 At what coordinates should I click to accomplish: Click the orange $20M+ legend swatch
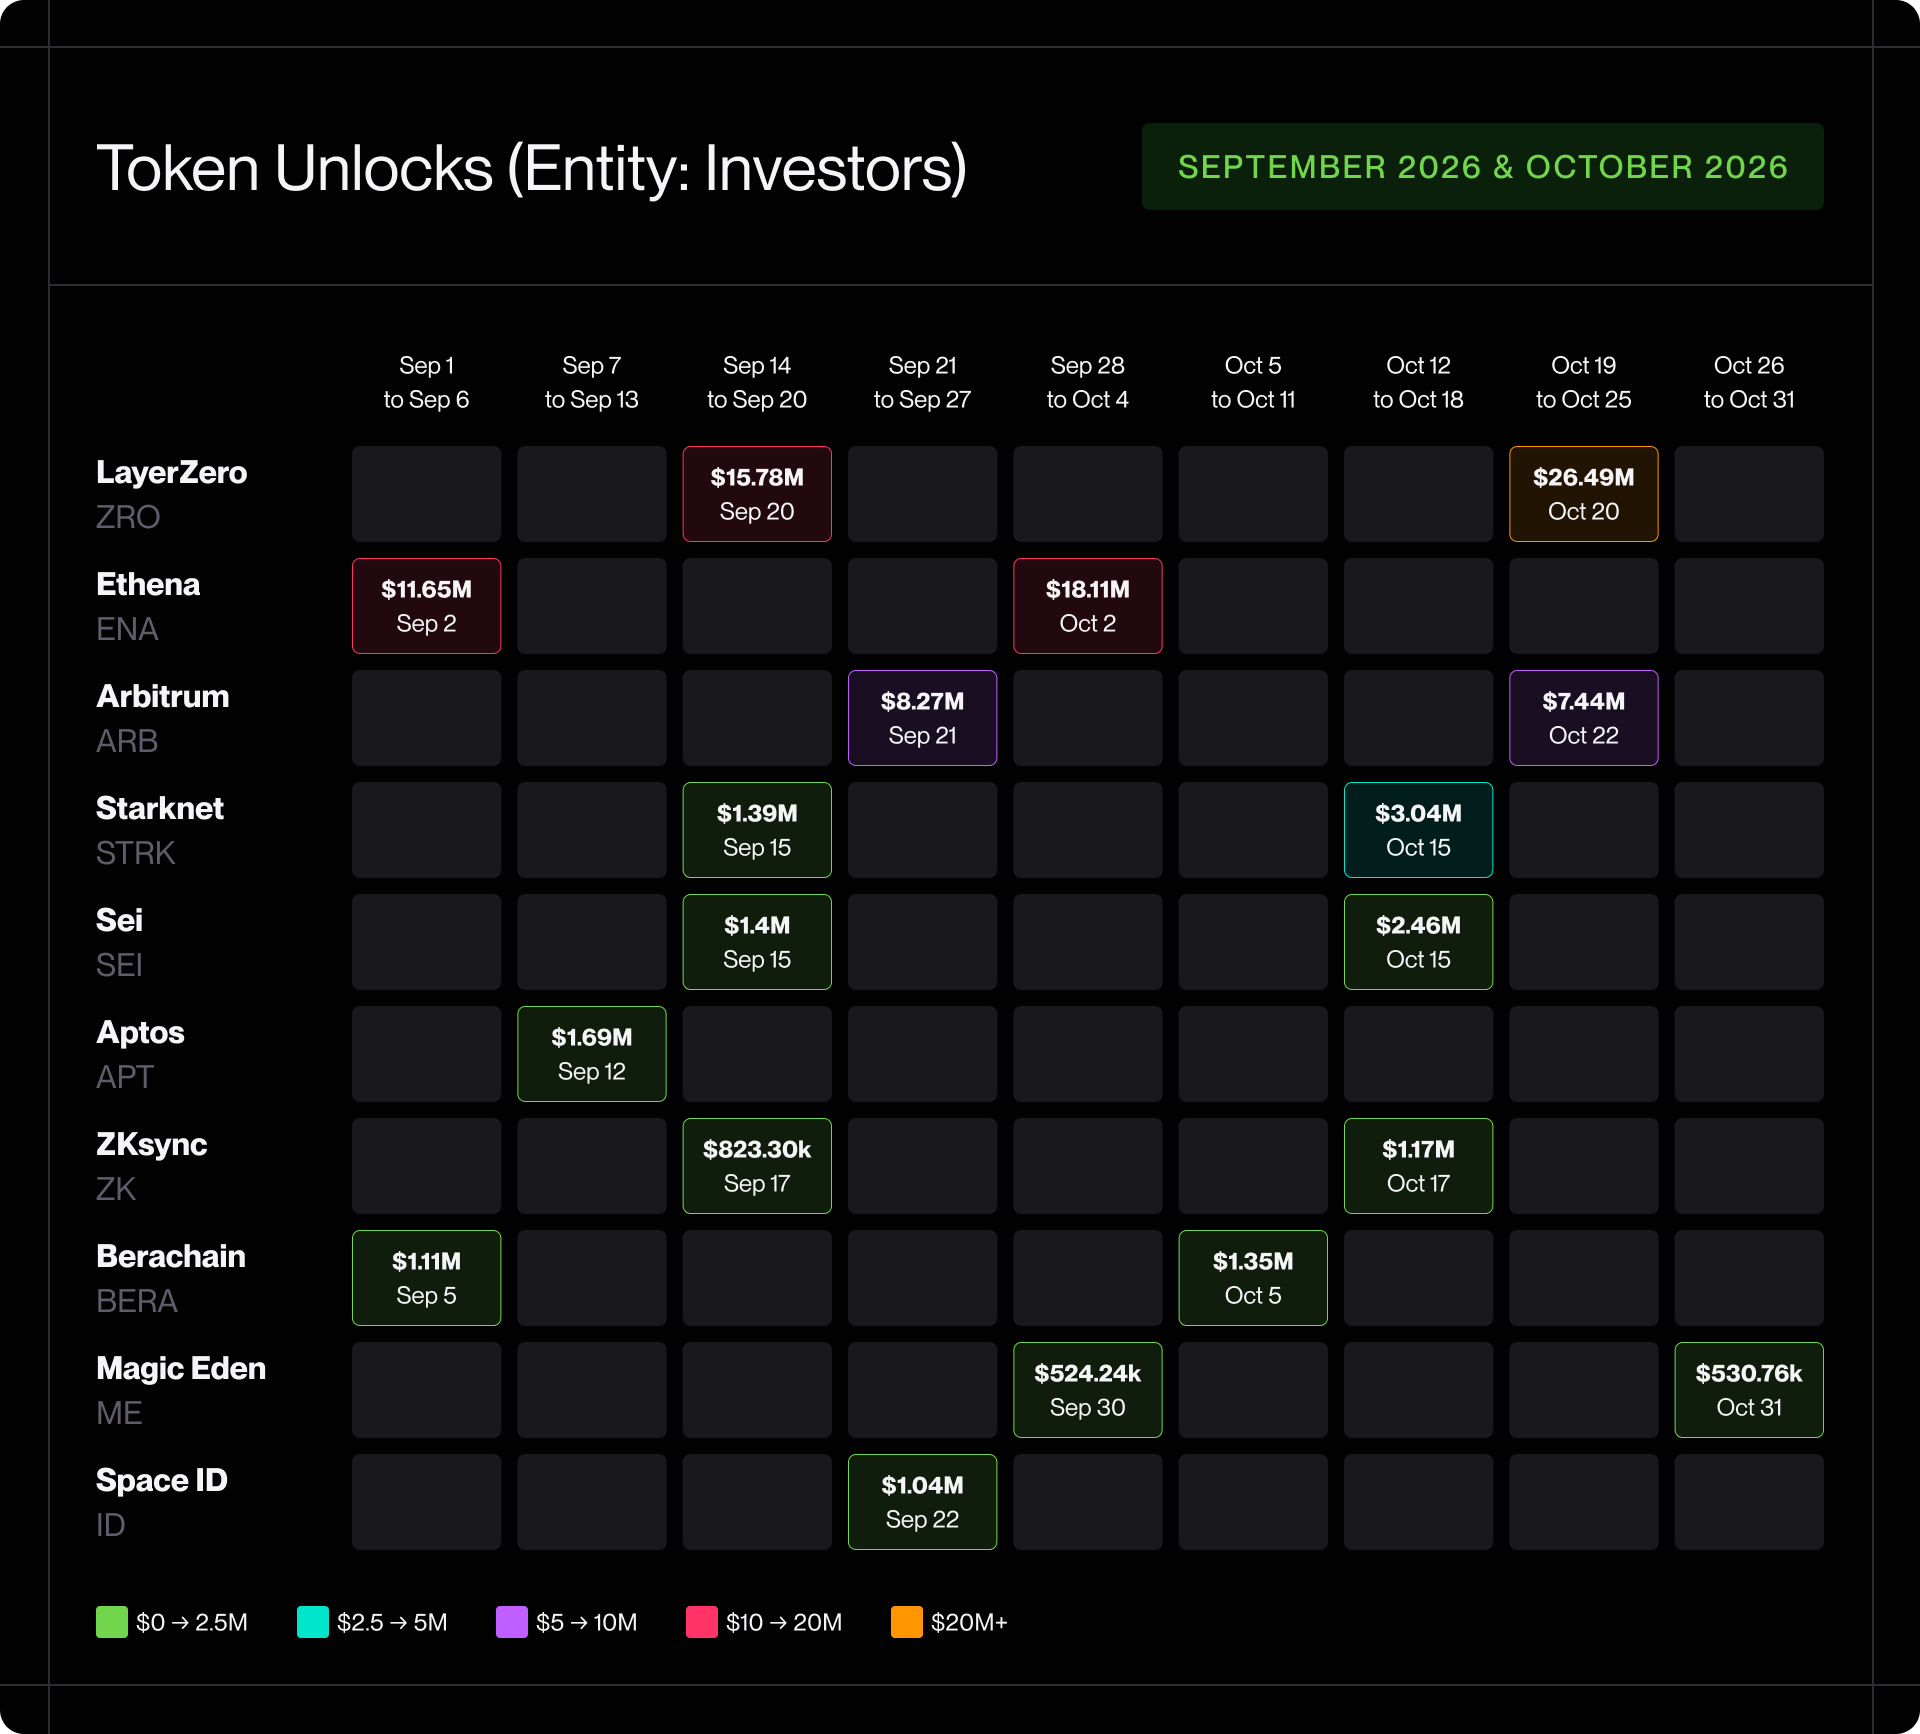click(907, 1622)
